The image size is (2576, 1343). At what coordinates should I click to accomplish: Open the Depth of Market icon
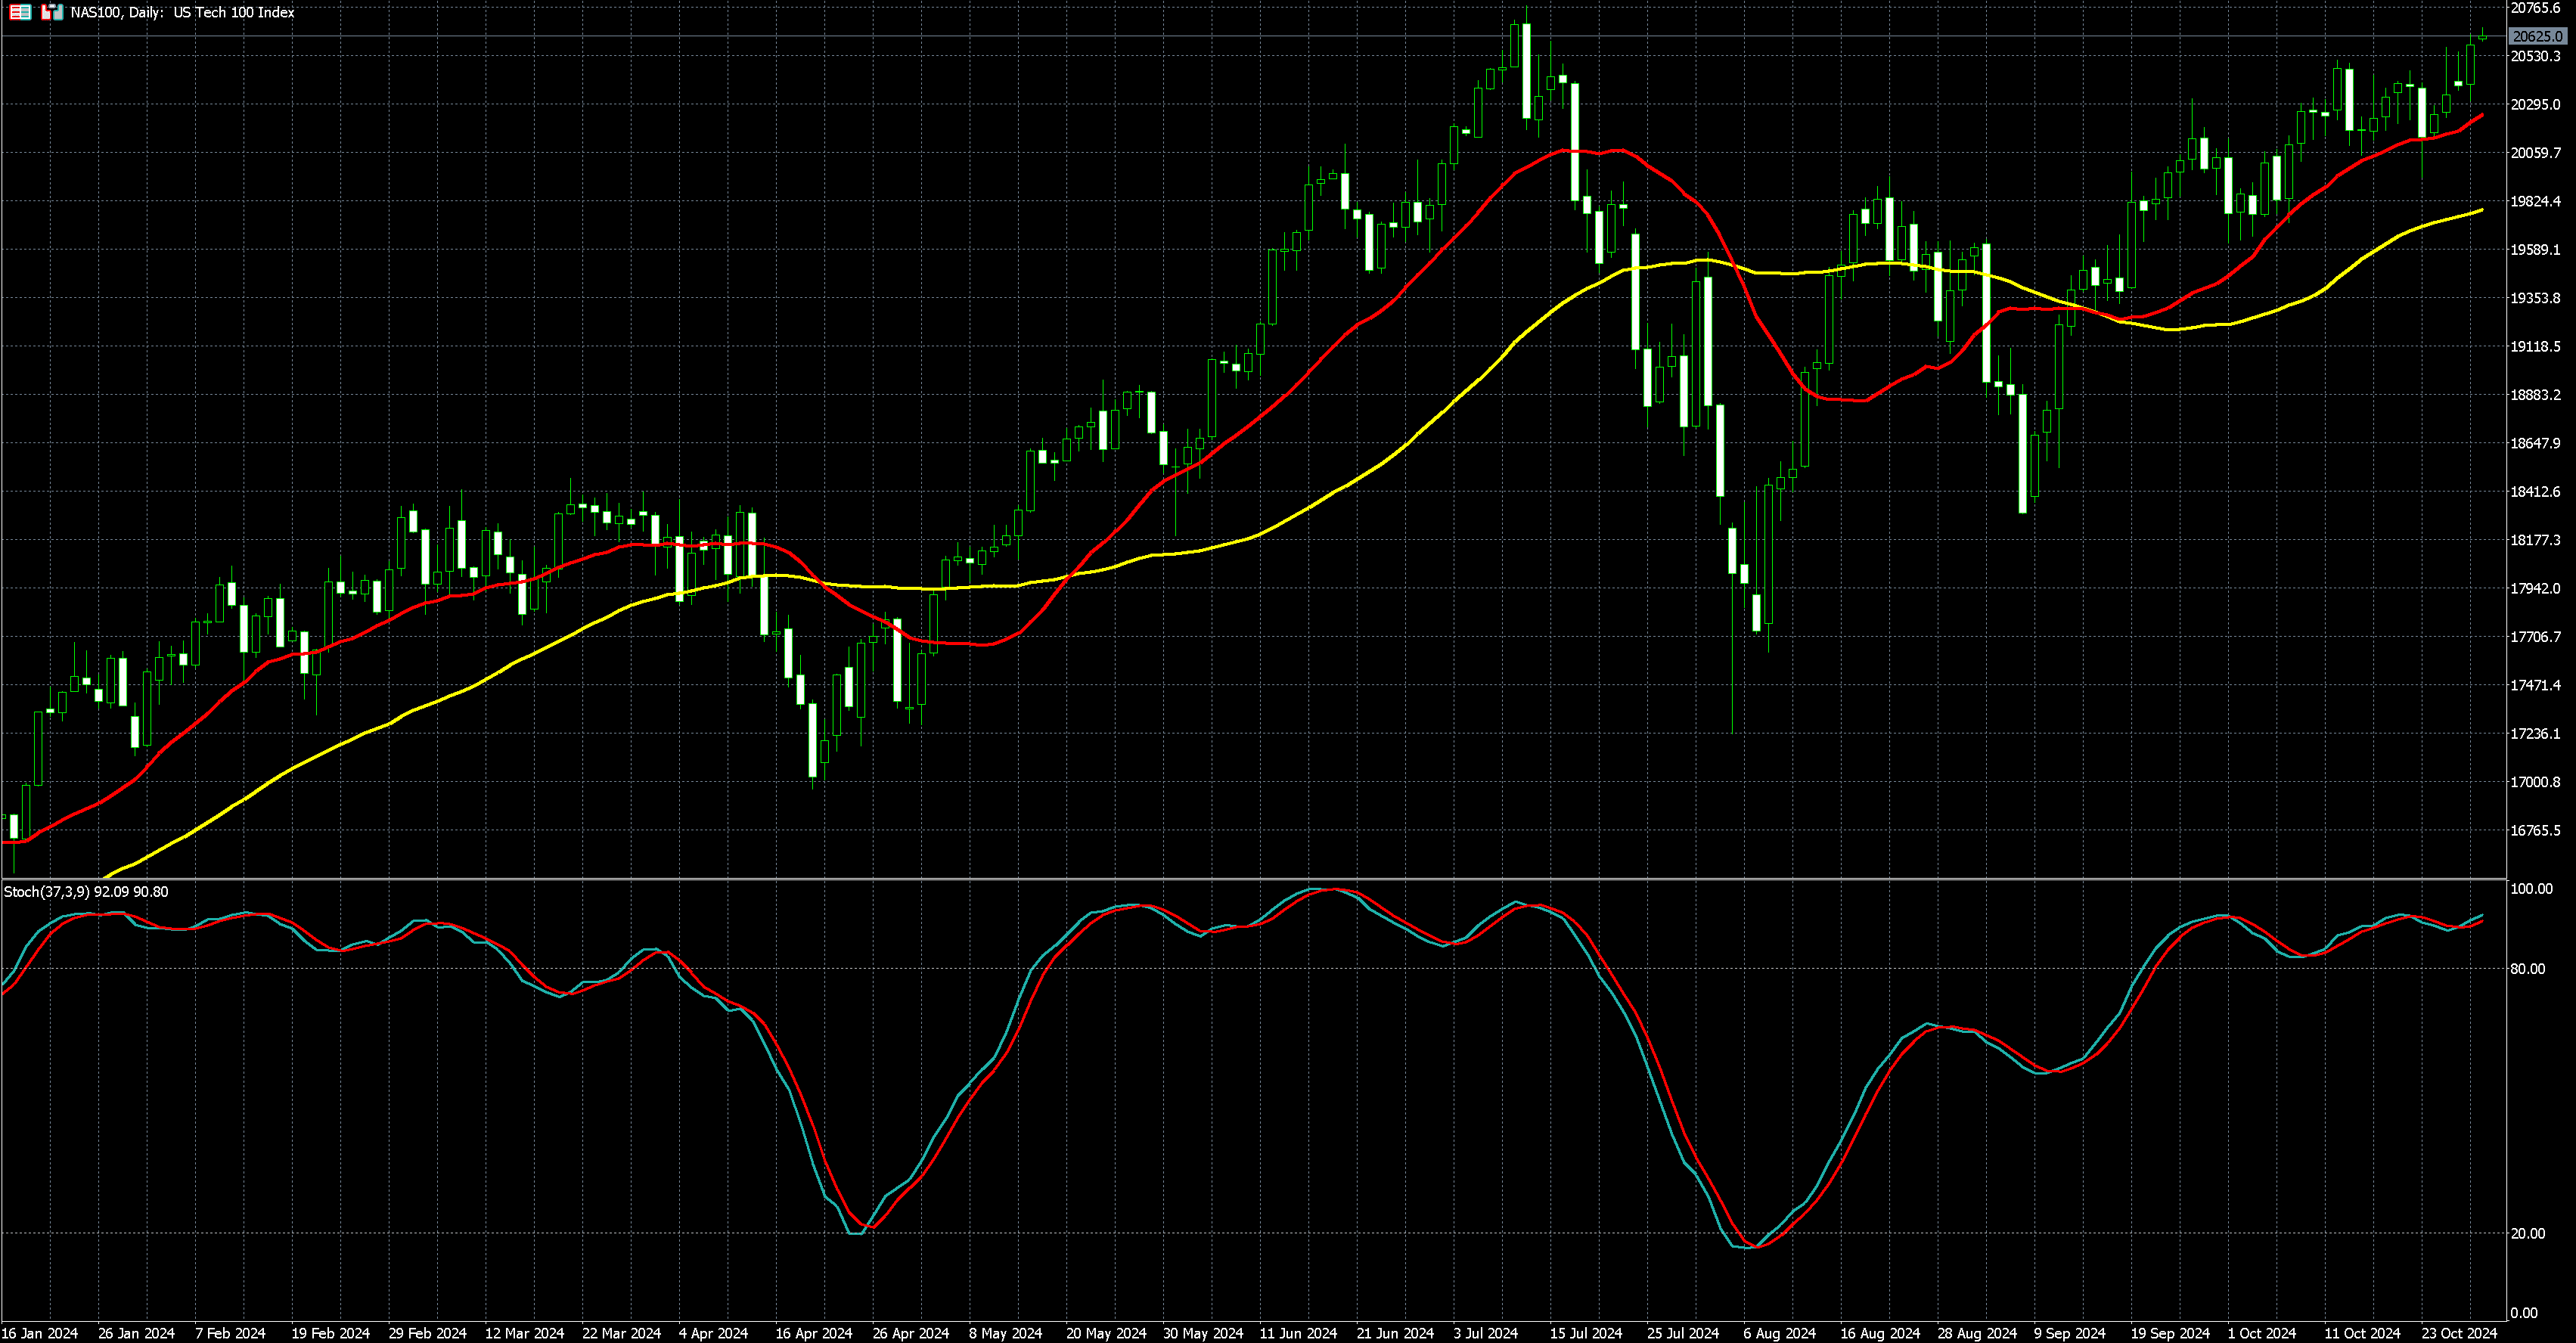click(x=20, y=13)
